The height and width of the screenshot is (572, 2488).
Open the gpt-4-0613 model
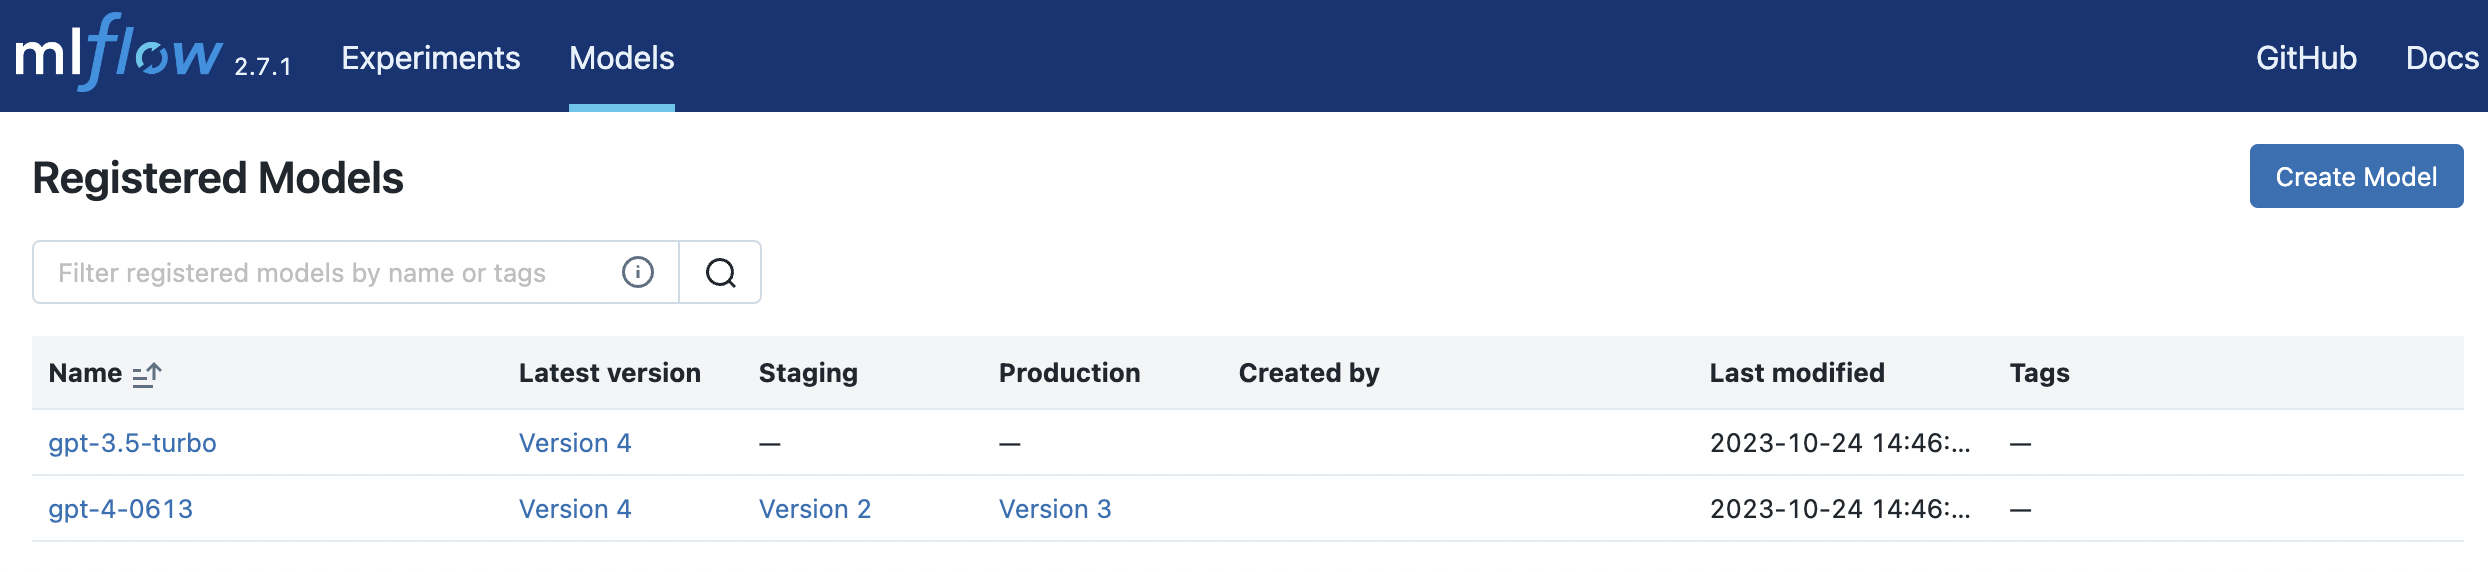(121, 509)
